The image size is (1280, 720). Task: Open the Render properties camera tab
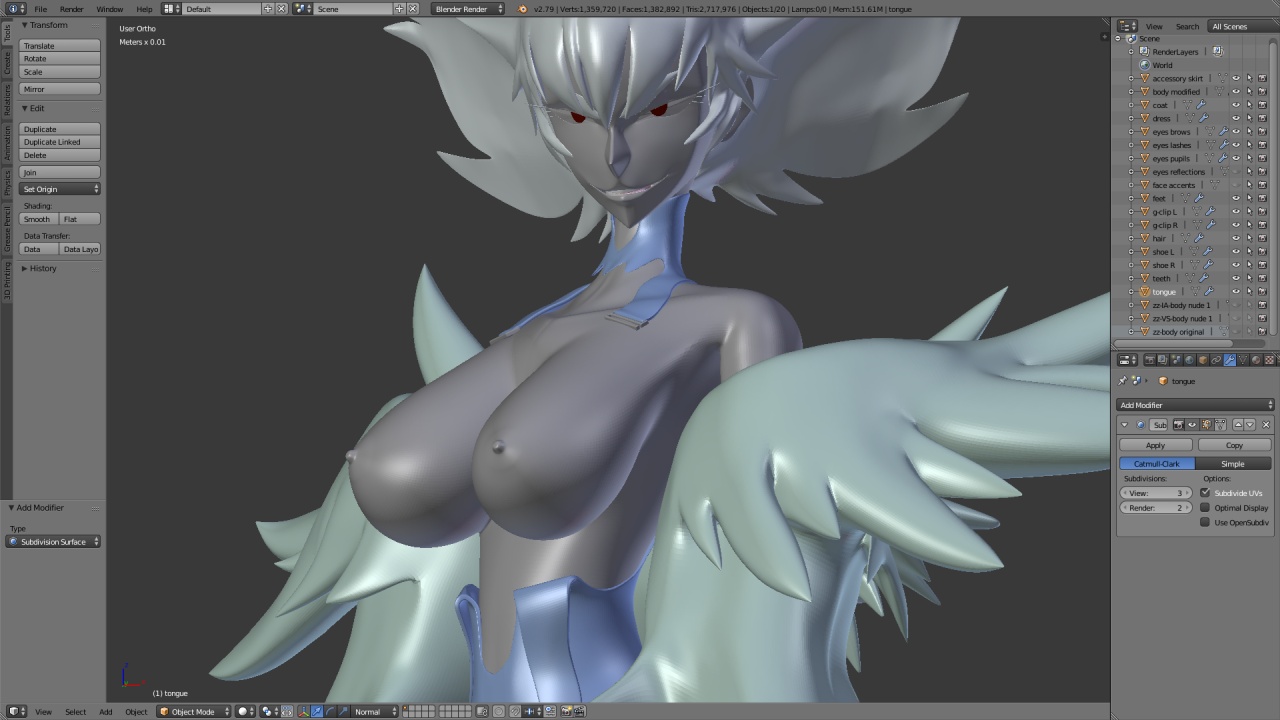pos(1150,360)
